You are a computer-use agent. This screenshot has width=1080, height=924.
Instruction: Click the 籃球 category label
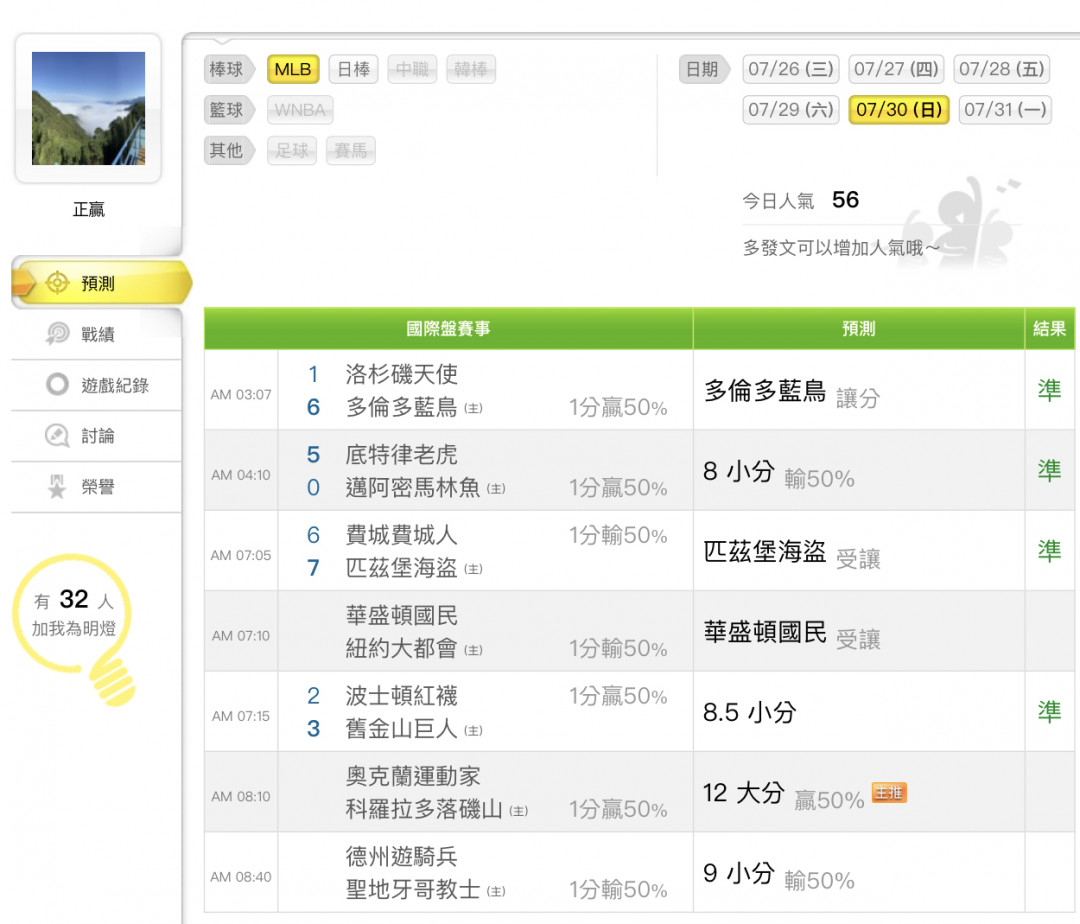(x=229, y=110)
